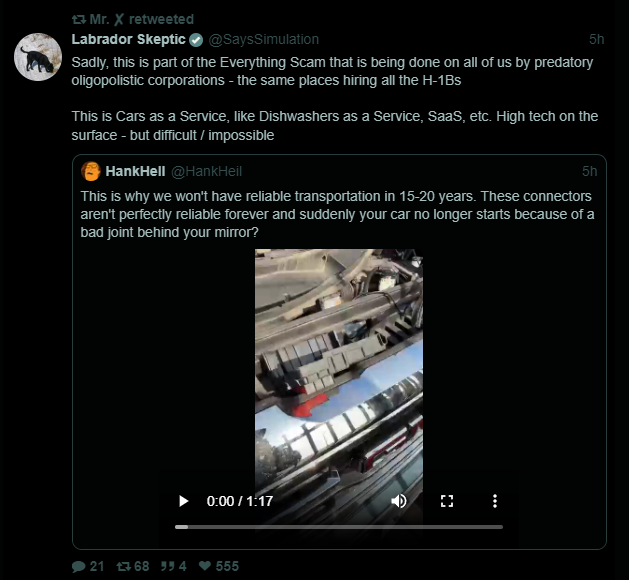Click the quote marks icon showing 4
Image resolution: width=629 pixels, height=580 pixels.
pyautogui.click(x=168, y=566)
